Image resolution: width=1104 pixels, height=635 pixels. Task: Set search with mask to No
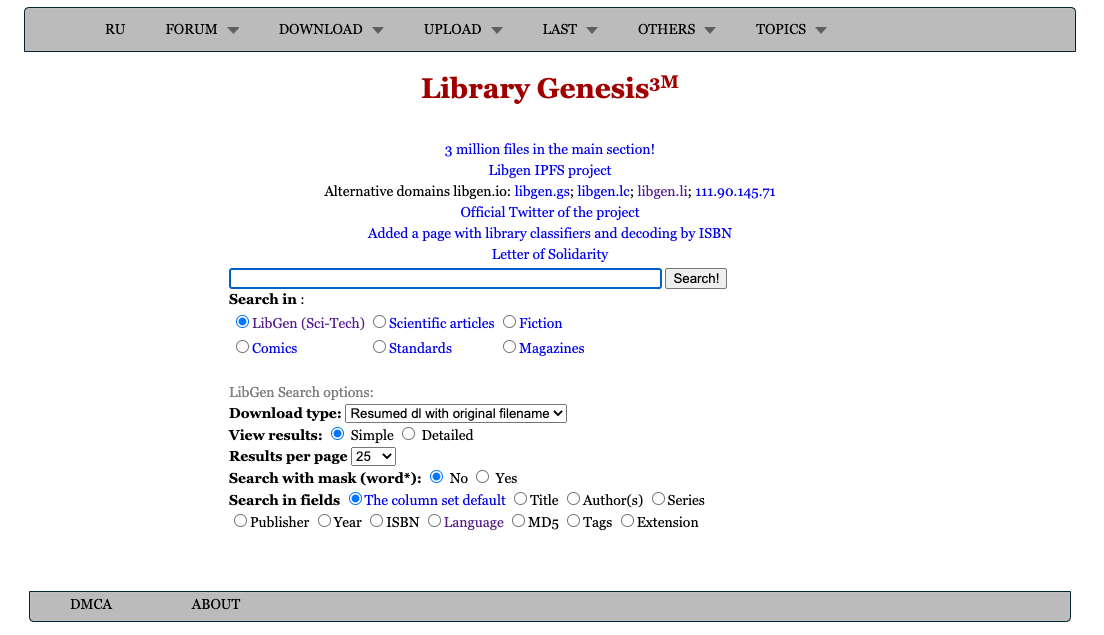click(437, 477)
